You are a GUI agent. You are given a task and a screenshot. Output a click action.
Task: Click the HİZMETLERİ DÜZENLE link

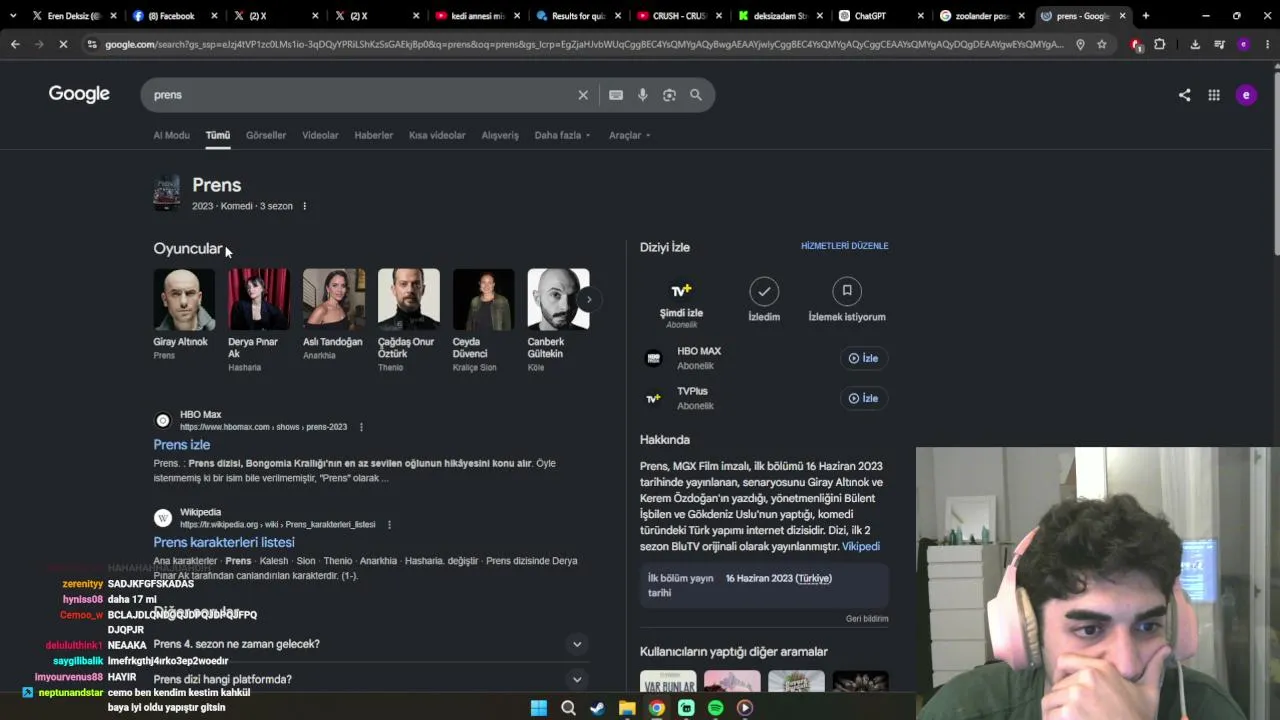pos(845,246)
